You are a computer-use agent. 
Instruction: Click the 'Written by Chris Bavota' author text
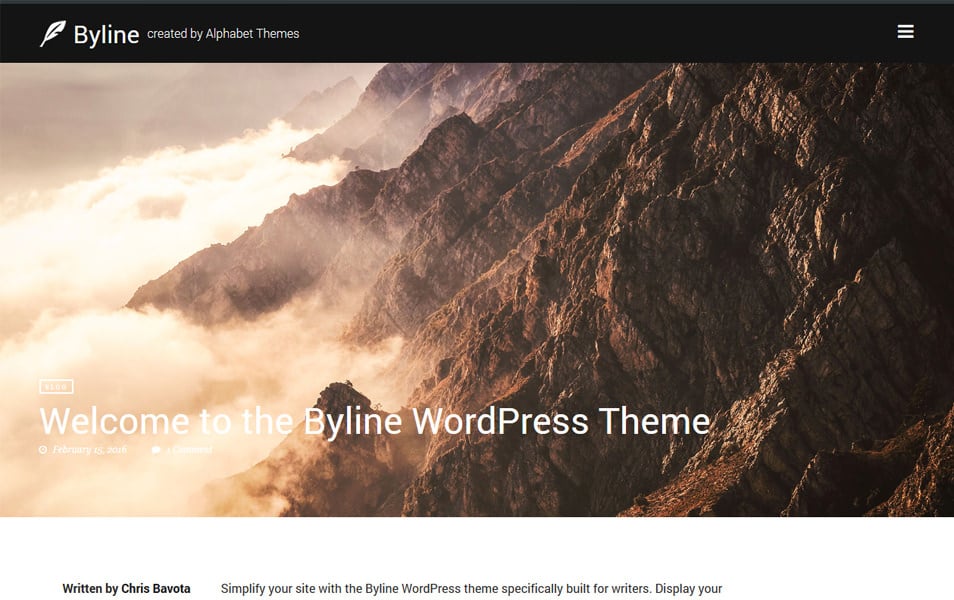[x=127, y=588]
